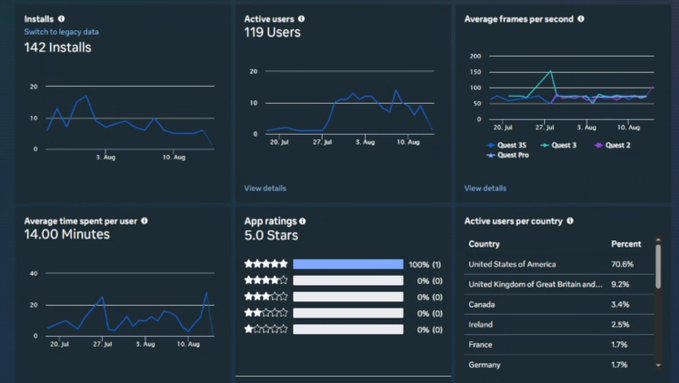The image size is (679, 383).
Task: Open View details under Average frames per second
Action: point(485,188)
